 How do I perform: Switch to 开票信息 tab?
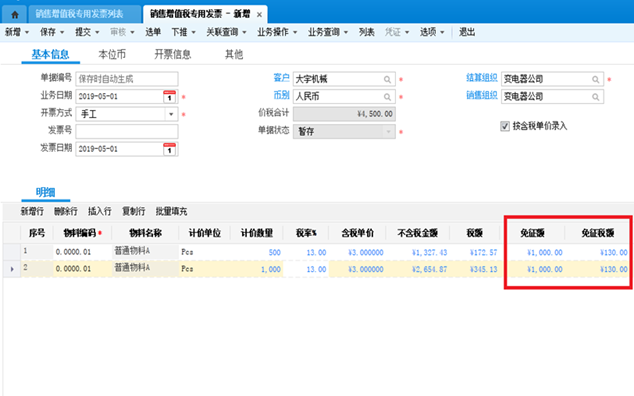[173, 54]
